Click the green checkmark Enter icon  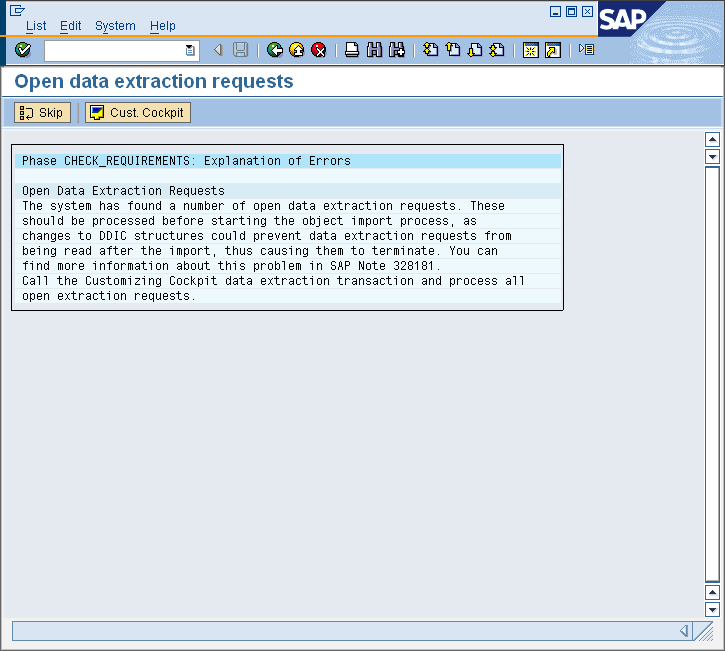coord(23,49)
